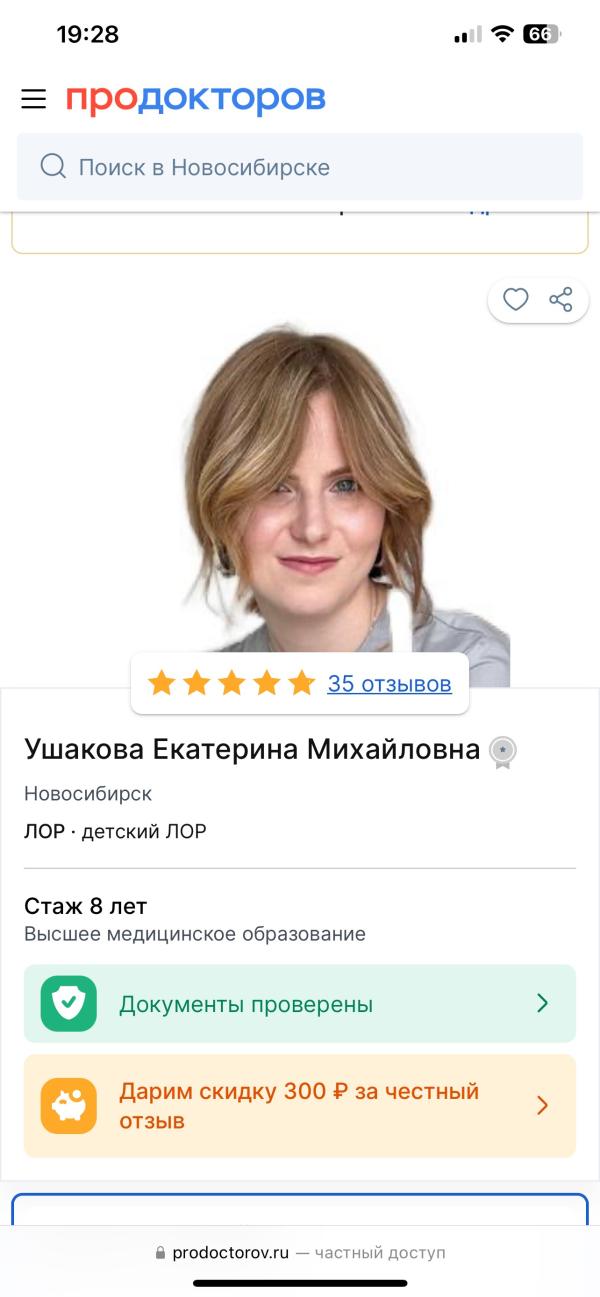Expand the Документы проверены chevron

[542, 1003]
